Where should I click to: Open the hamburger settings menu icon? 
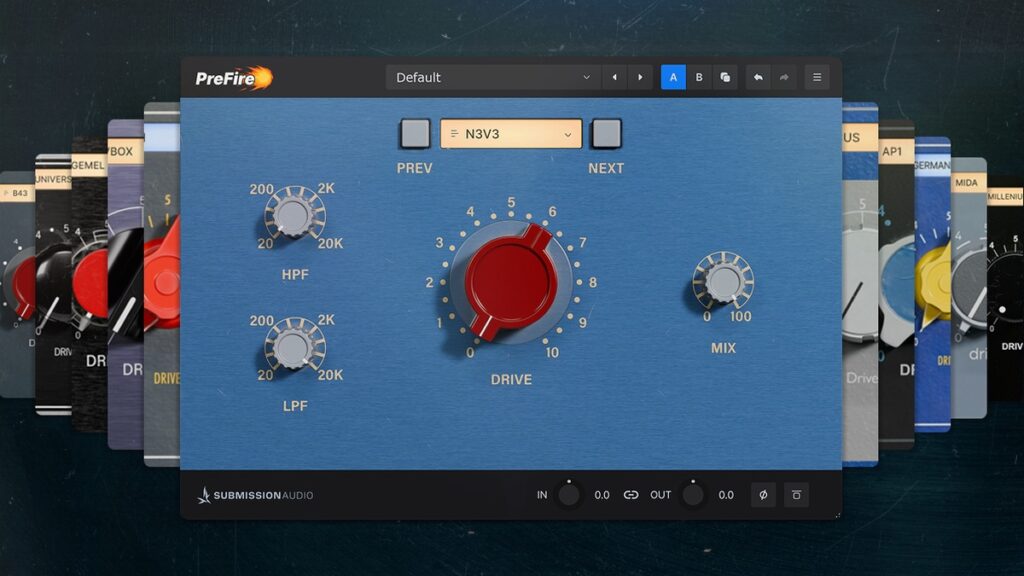click(817, 77)
